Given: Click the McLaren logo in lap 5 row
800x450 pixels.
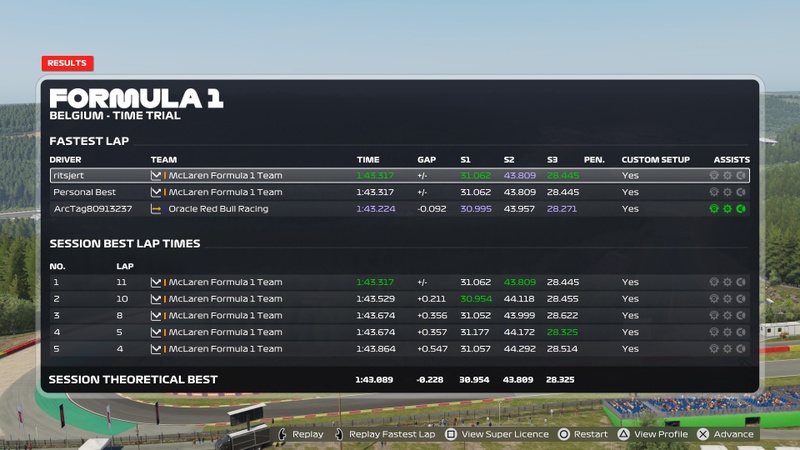Looking at the screenshot, I should (156, 332).
